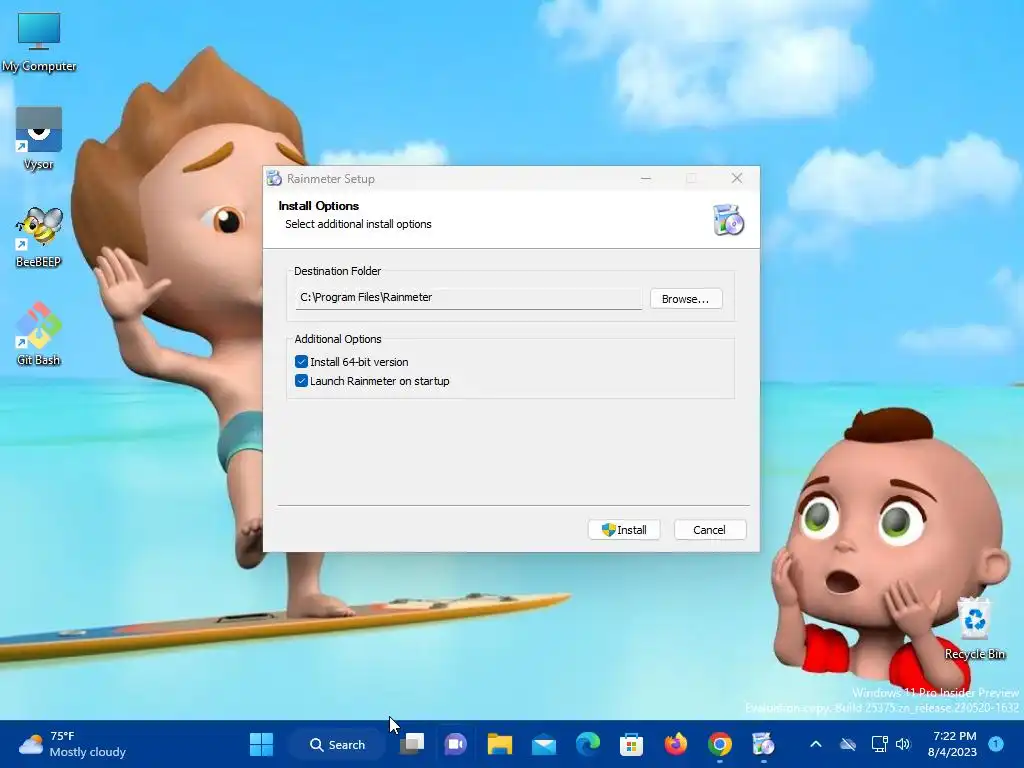Open the notification badge
Image resolution: width=1024 pixels, height=768 pixels.
(x=996, y=743)
